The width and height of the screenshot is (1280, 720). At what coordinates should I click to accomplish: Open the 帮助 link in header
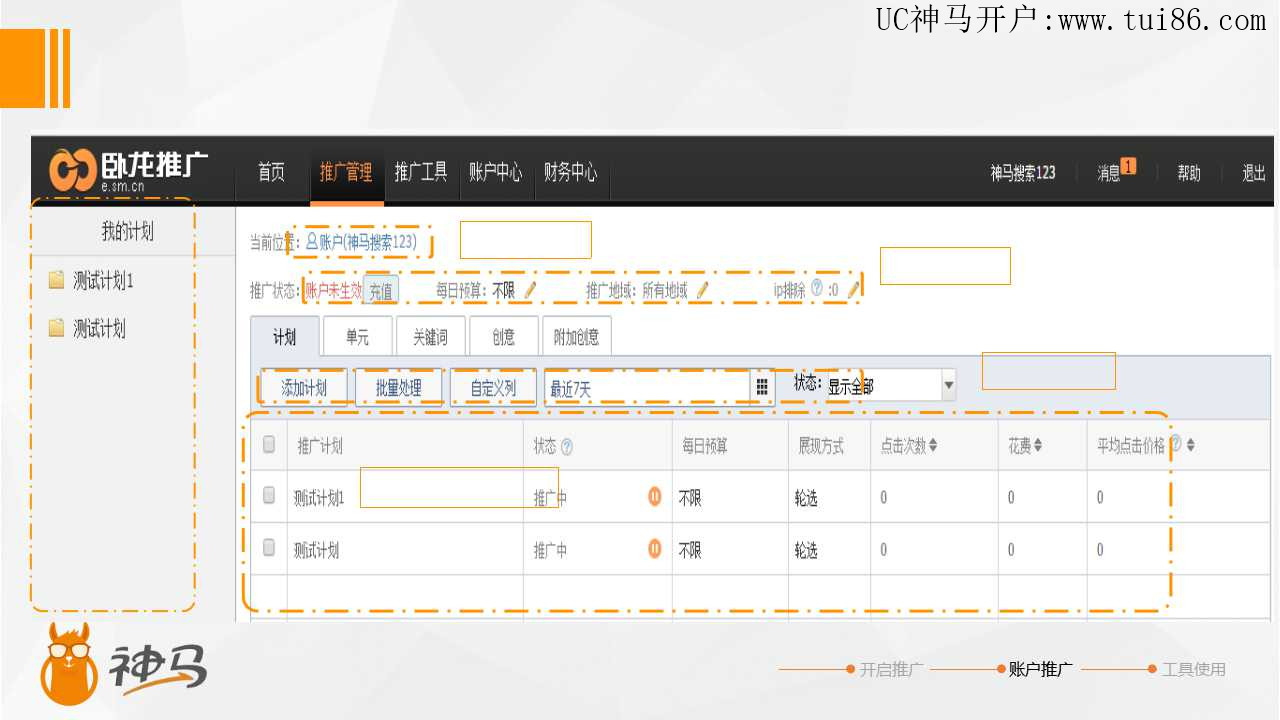coord(1189,173)
